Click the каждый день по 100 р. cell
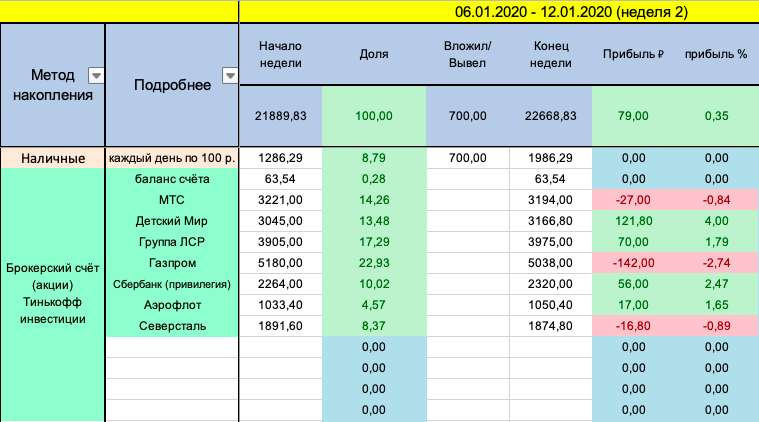 pyautogui.click(x=171, y=158)
